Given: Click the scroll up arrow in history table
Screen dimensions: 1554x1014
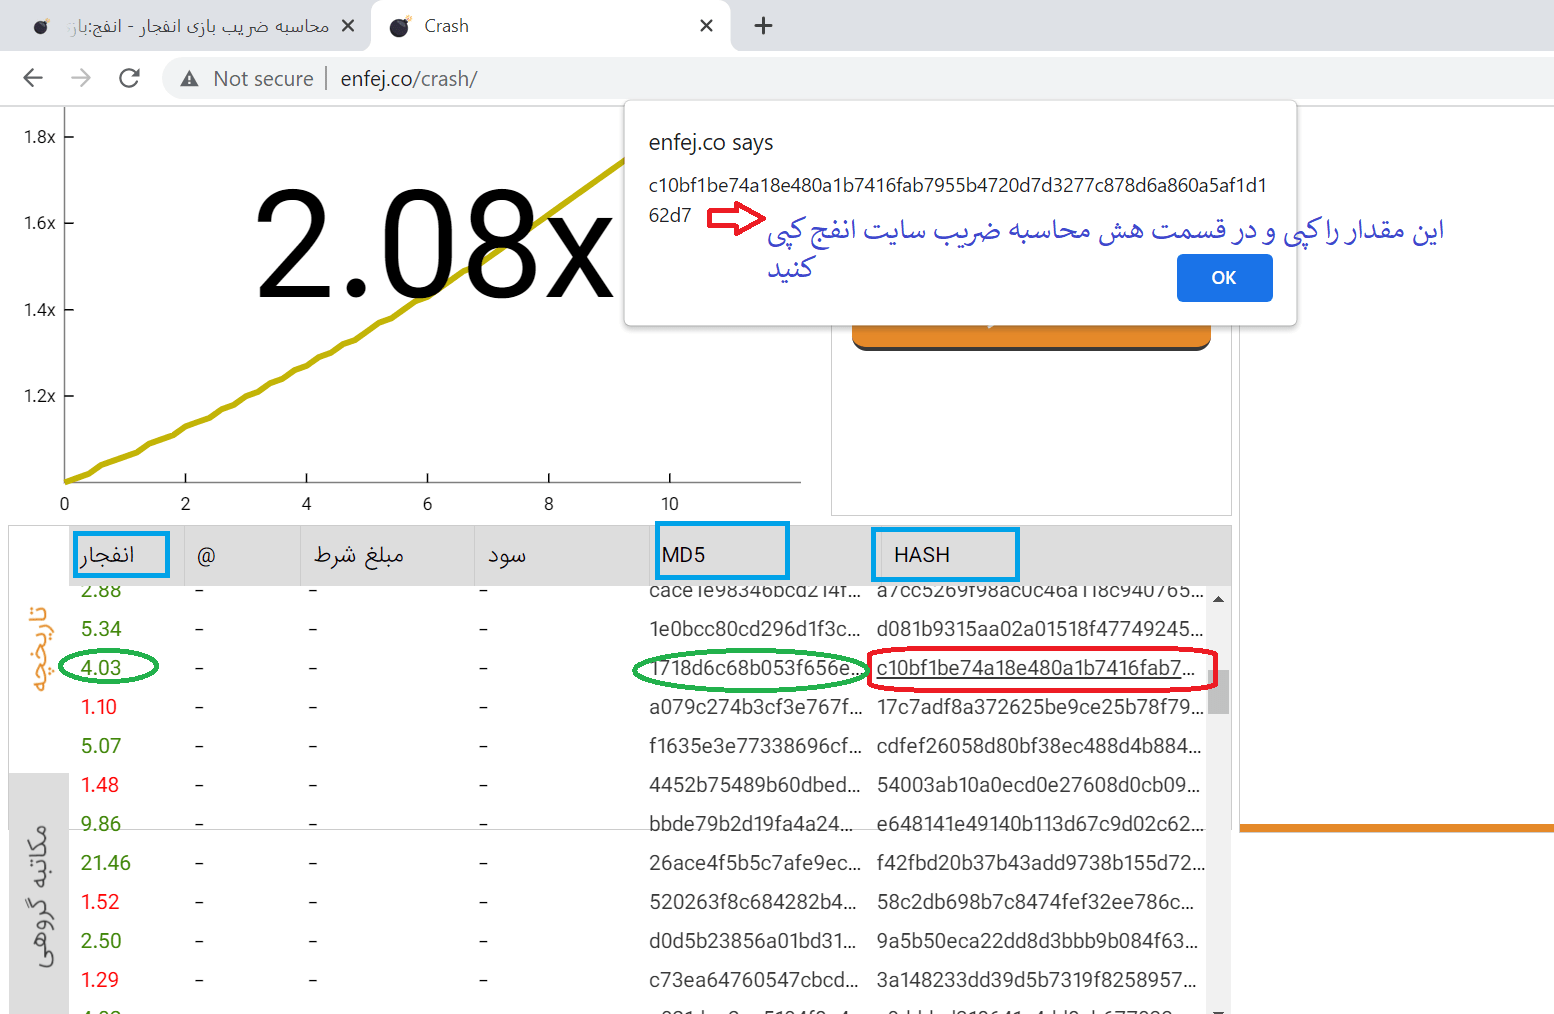Looking at the screenshot, I should point(1218,599).
